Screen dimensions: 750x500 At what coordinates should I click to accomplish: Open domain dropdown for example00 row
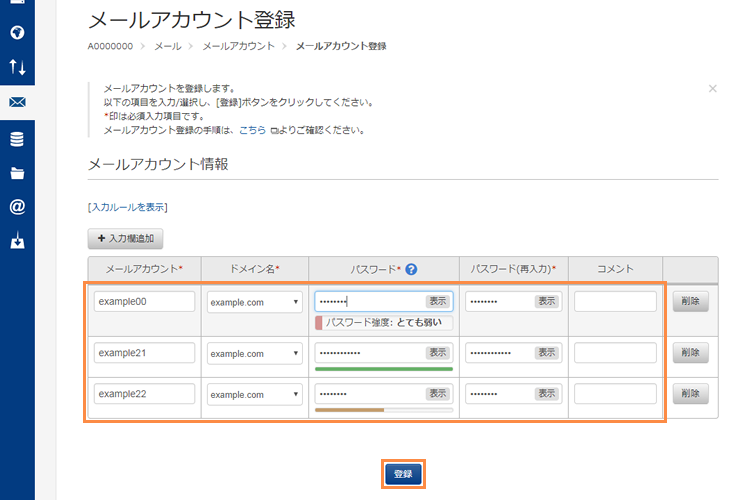point(254,302)
